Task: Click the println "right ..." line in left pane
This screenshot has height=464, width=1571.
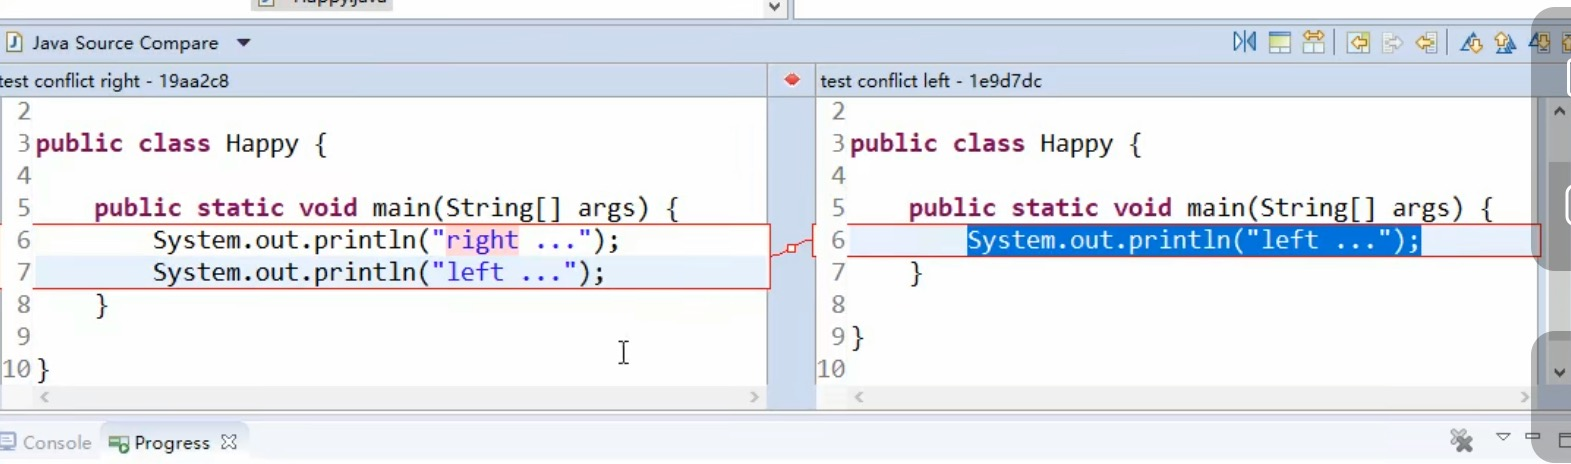Action: pos(386,240)
